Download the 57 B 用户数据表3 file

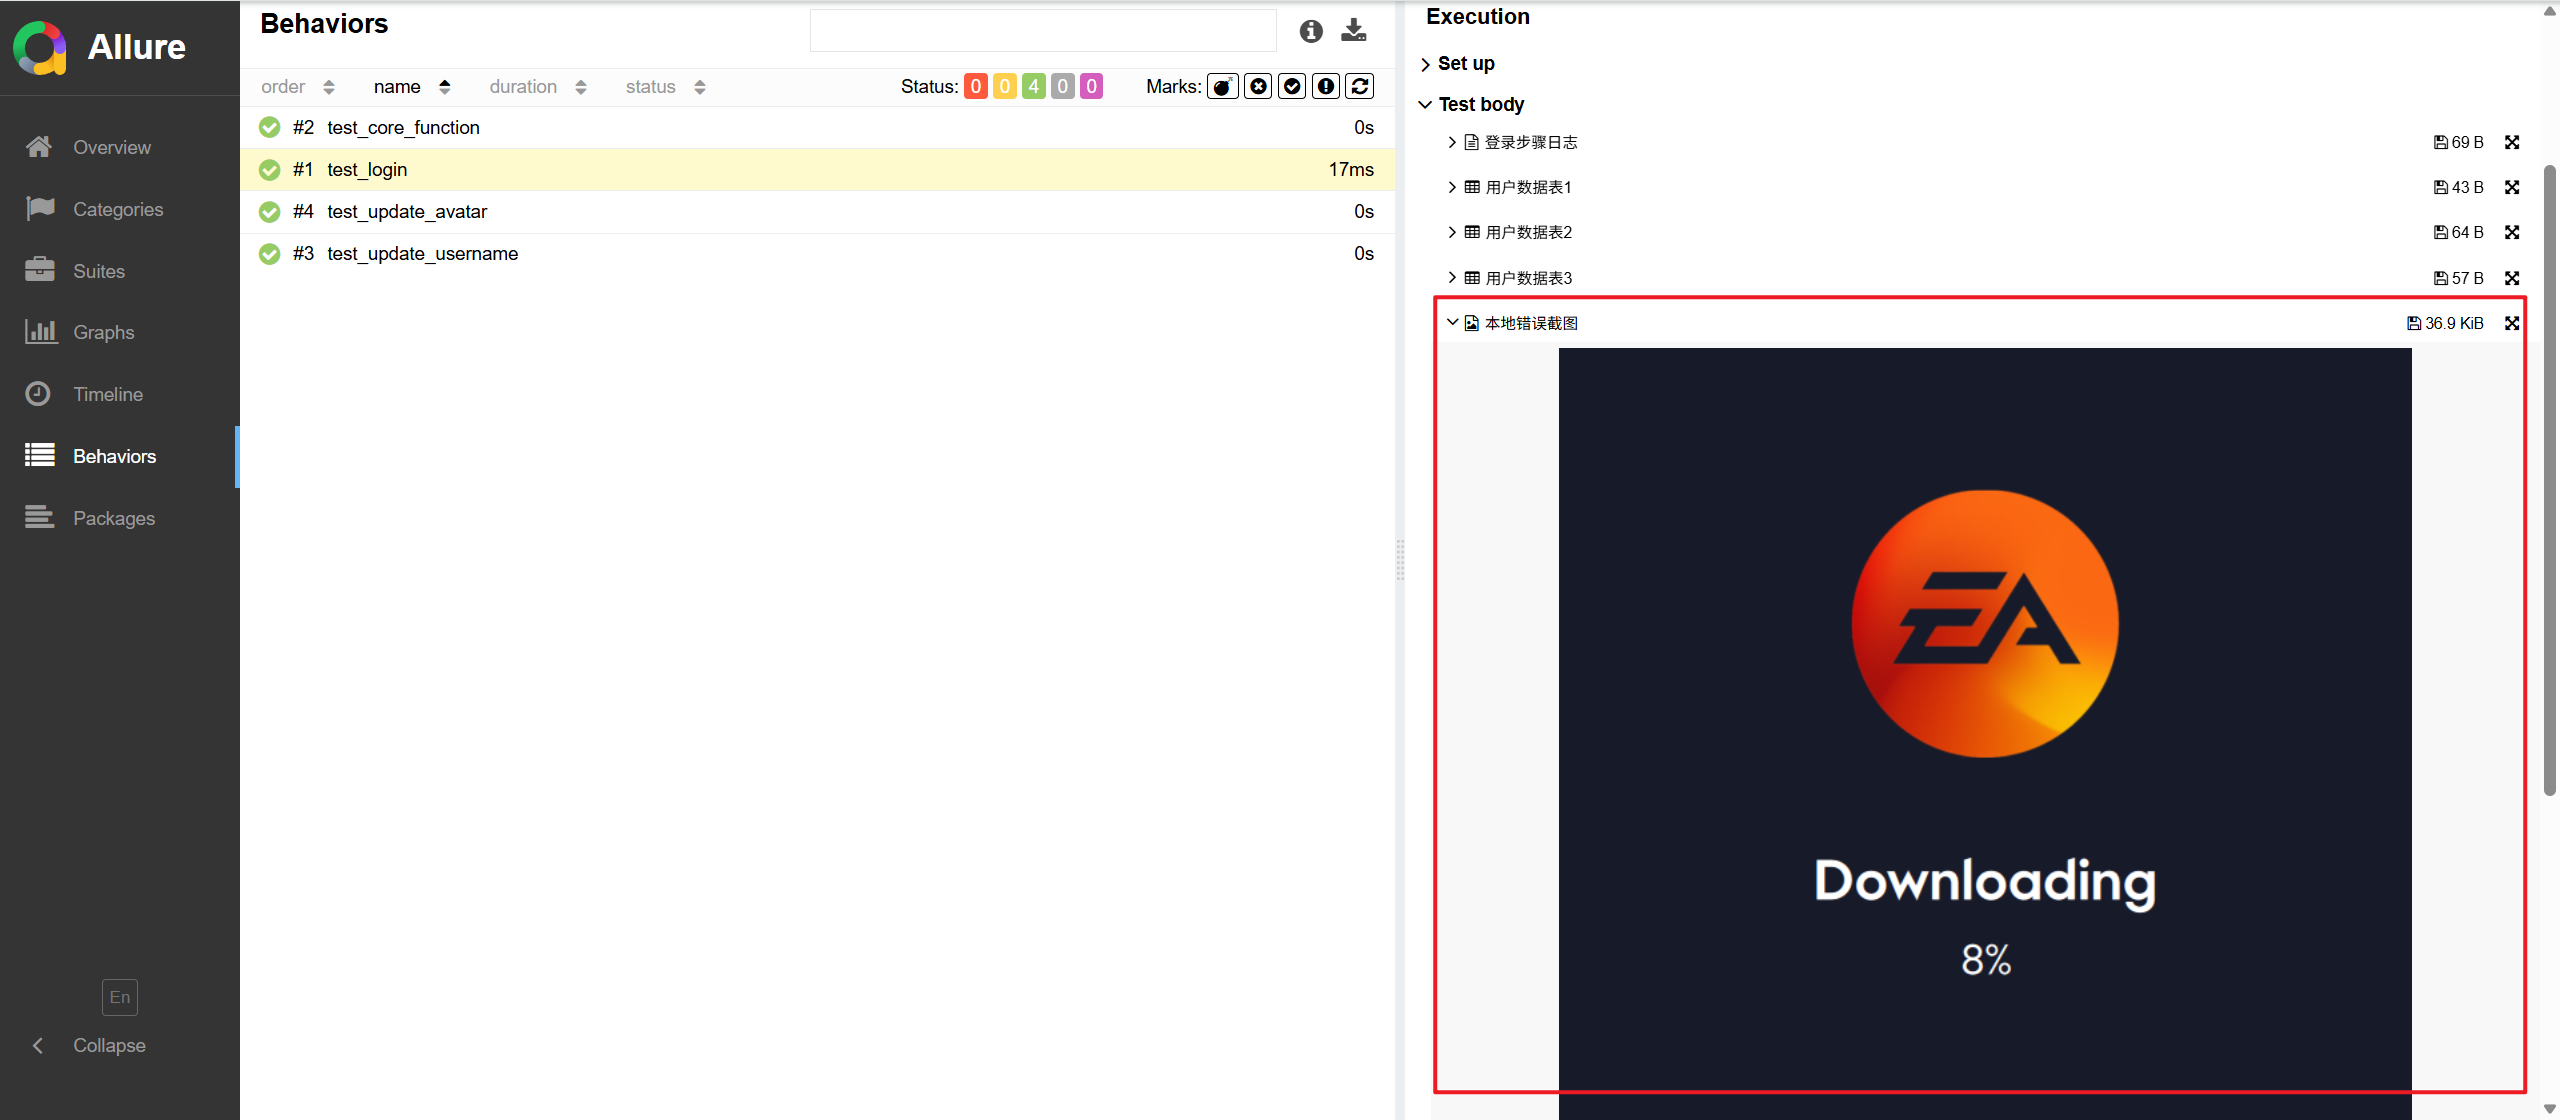(2459, 278)
